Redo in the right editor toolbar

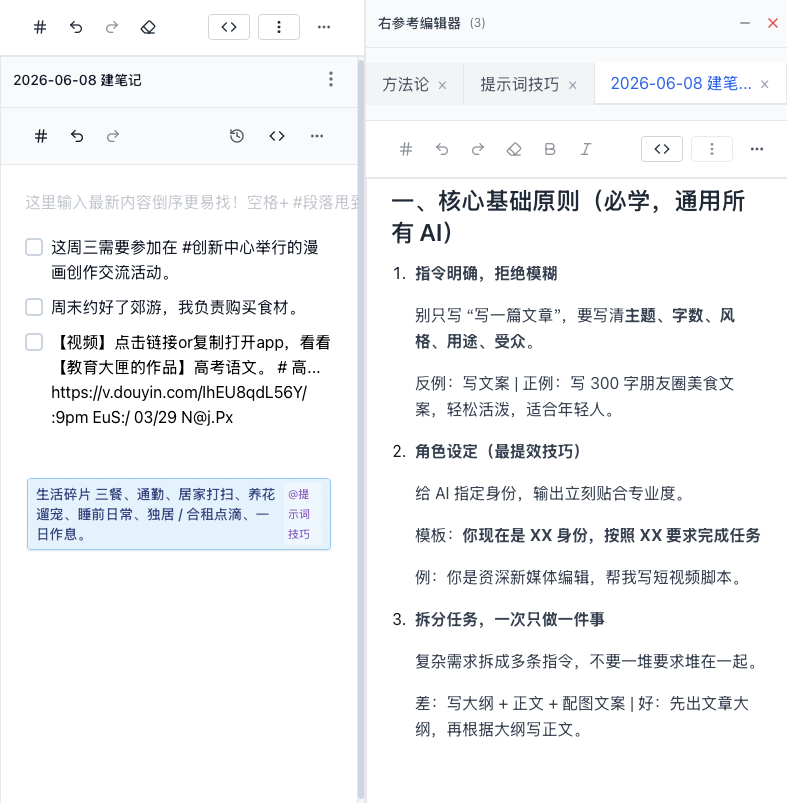[x=478, y=149]
